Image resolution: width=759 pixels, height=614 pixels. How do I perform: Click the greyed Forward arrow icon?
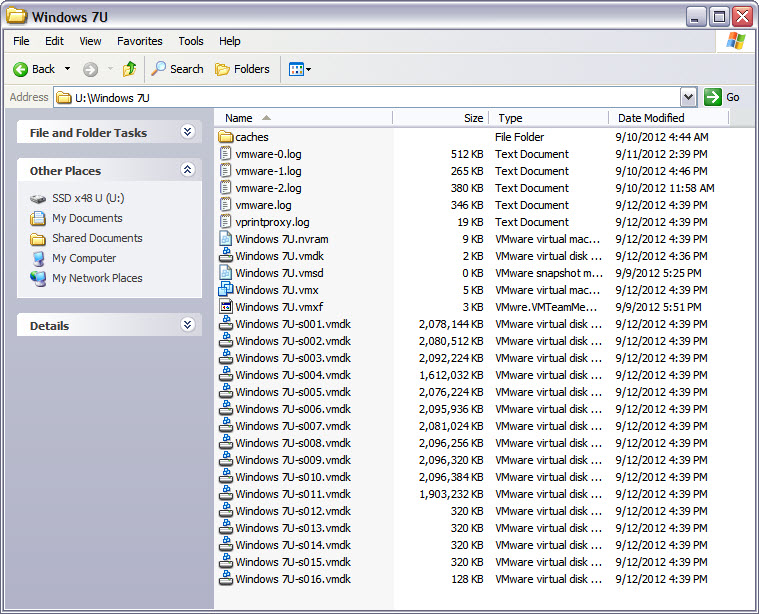pyautogui.click(x=90, y=70)
